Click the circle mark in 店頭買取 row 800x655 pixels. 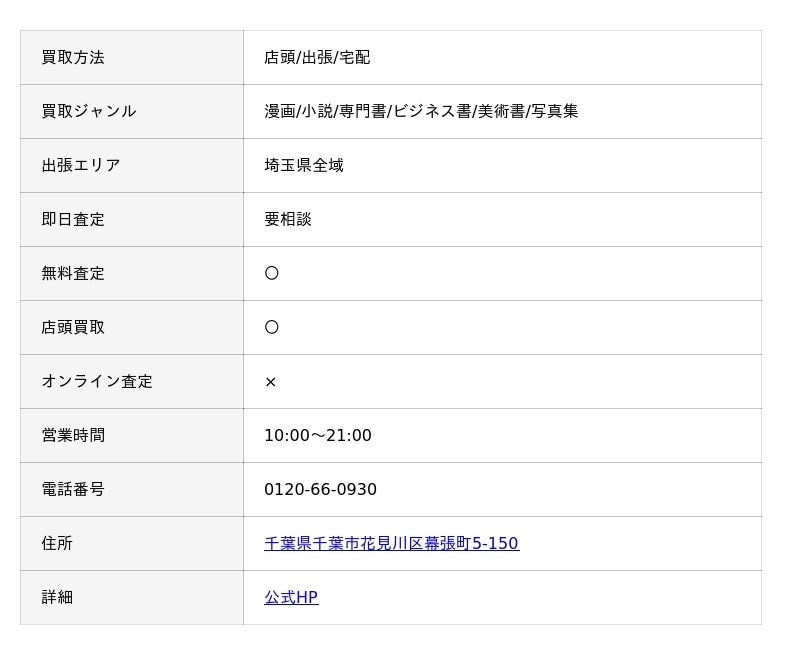271,328
